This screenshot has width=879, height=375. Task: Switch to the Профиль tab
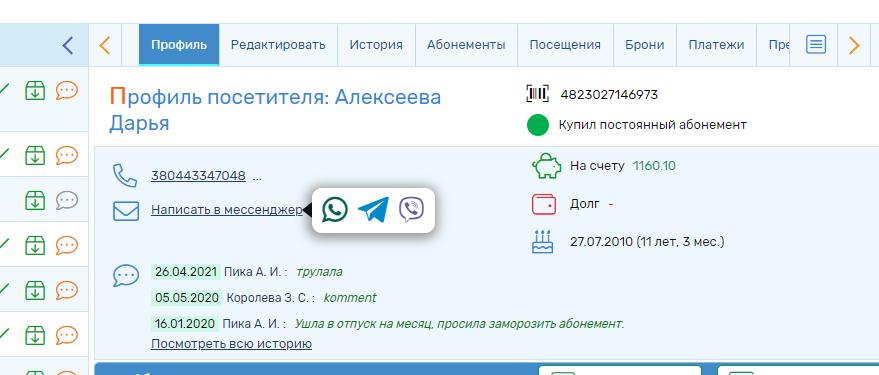[x=179, y=45]
